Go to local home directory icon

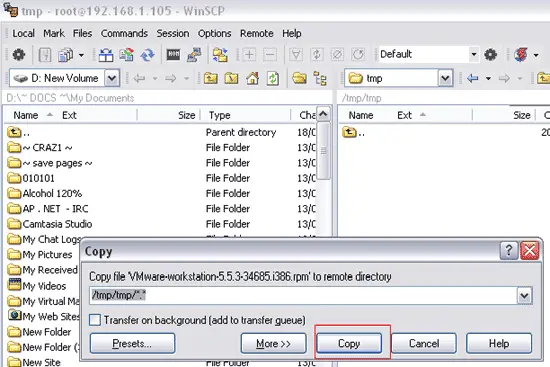coord(252,78)
